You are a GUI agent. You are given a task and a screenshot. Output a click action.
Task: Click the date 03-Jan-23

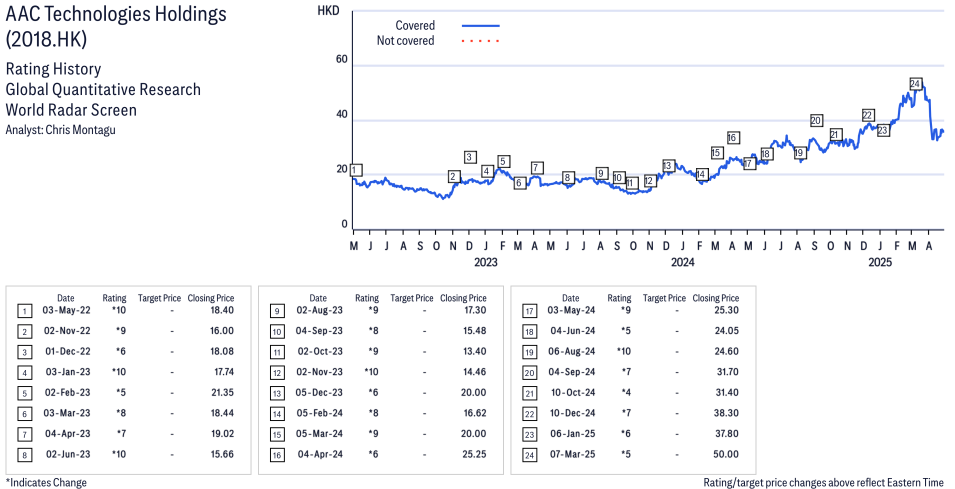pos(67,372)
